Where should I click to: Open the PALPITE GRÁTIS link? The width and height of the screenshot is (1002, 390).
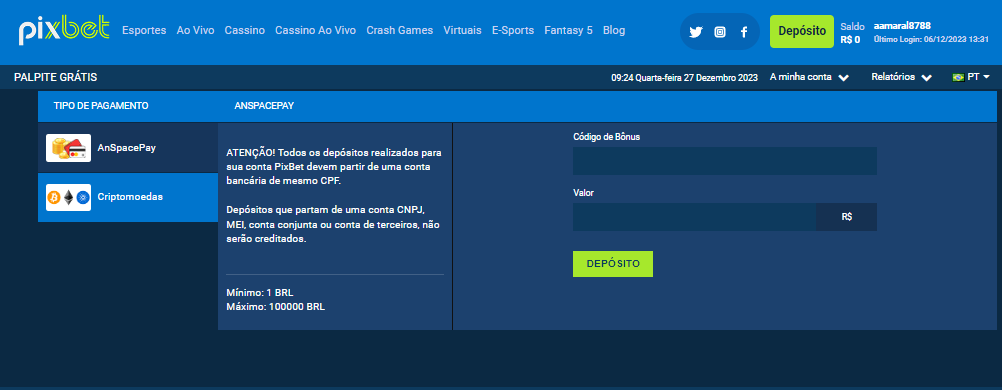coord(56,77)
